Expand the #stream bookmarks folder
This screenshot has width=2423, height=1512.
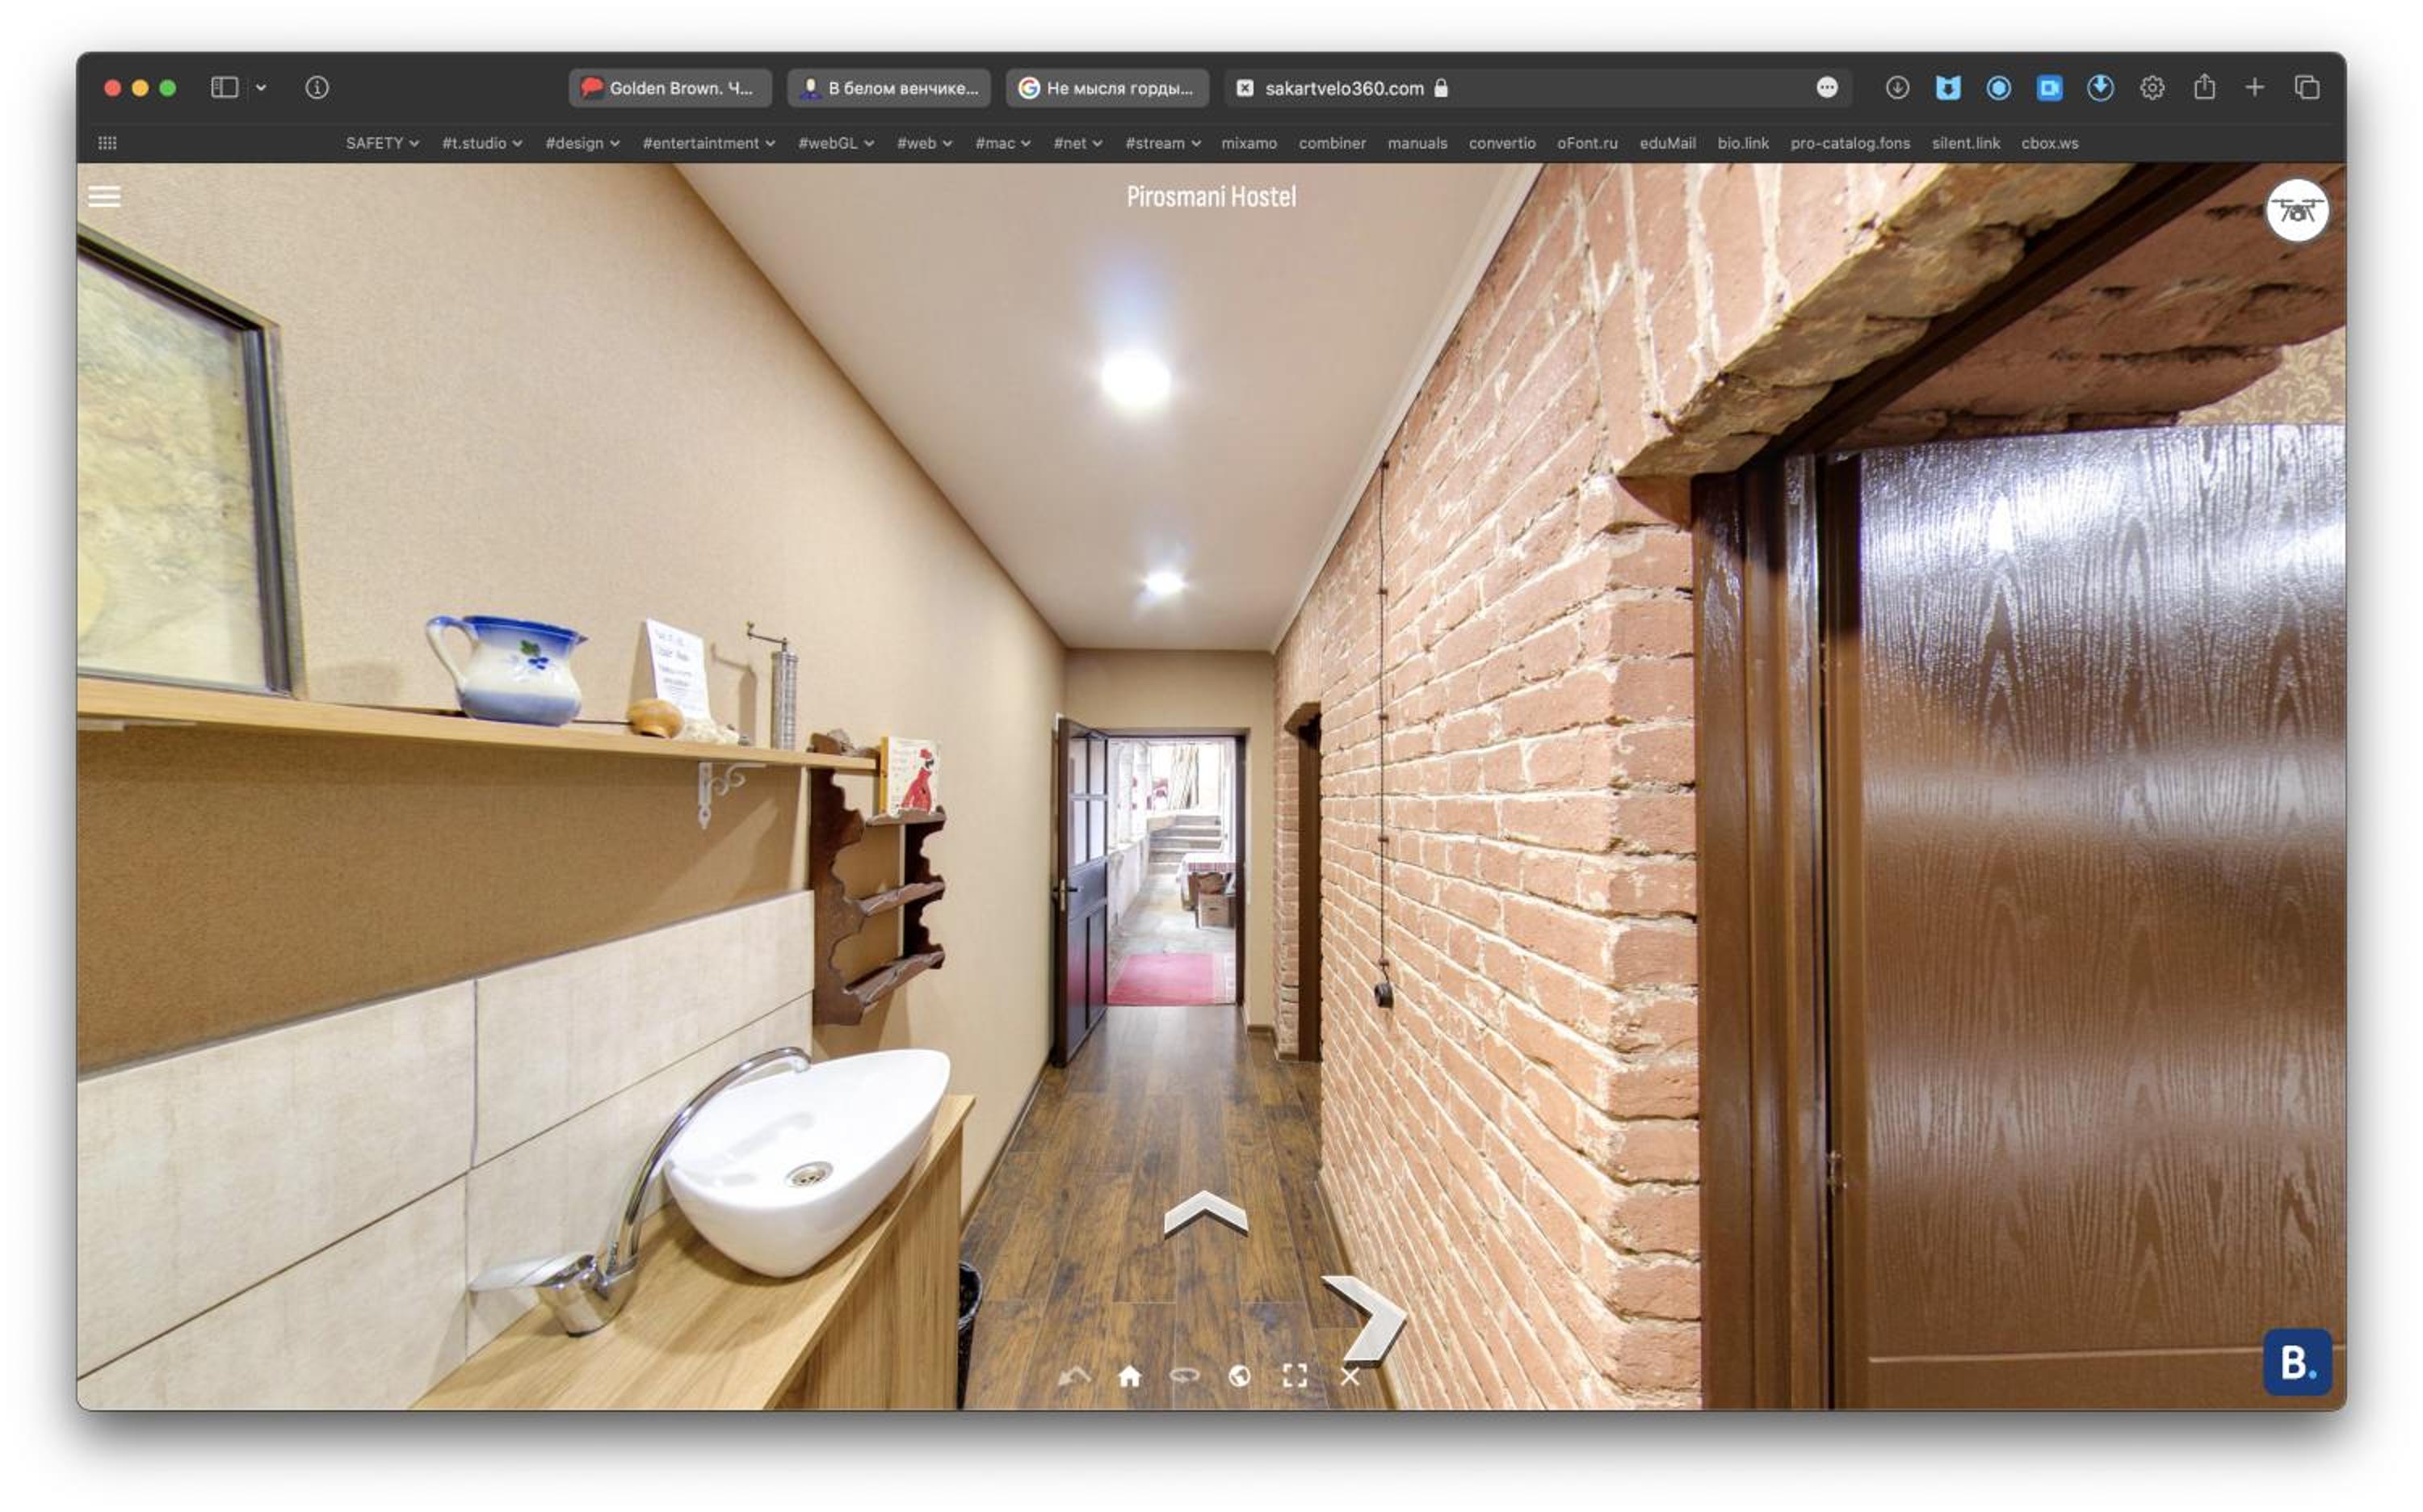(1163, 143)
